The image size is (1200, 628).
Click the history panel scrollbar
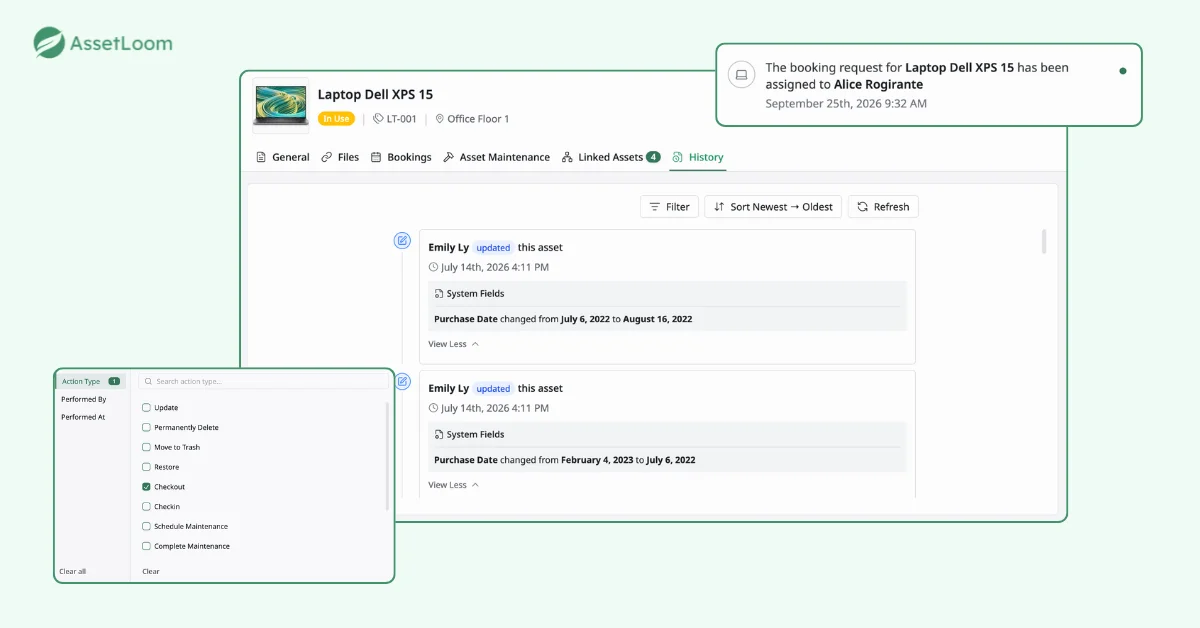click(1044, 242)
